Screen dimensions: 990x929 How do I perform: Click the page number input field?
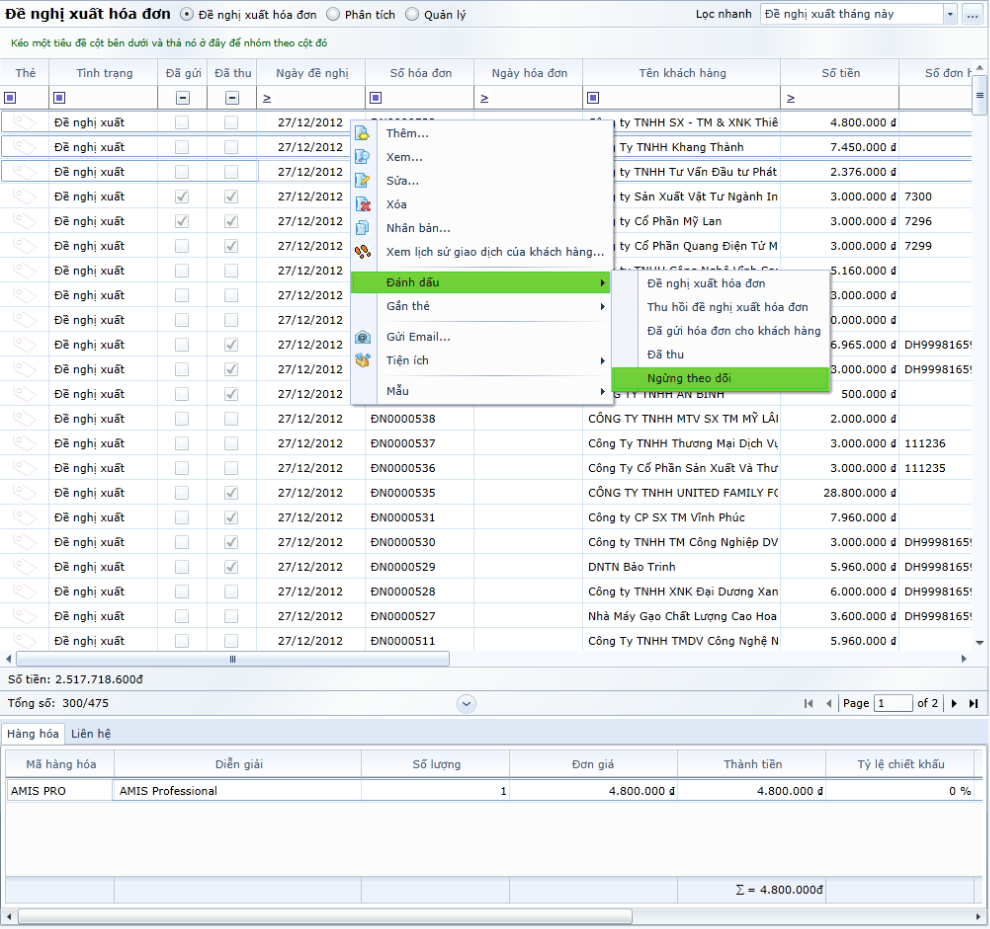click(893, 704)
